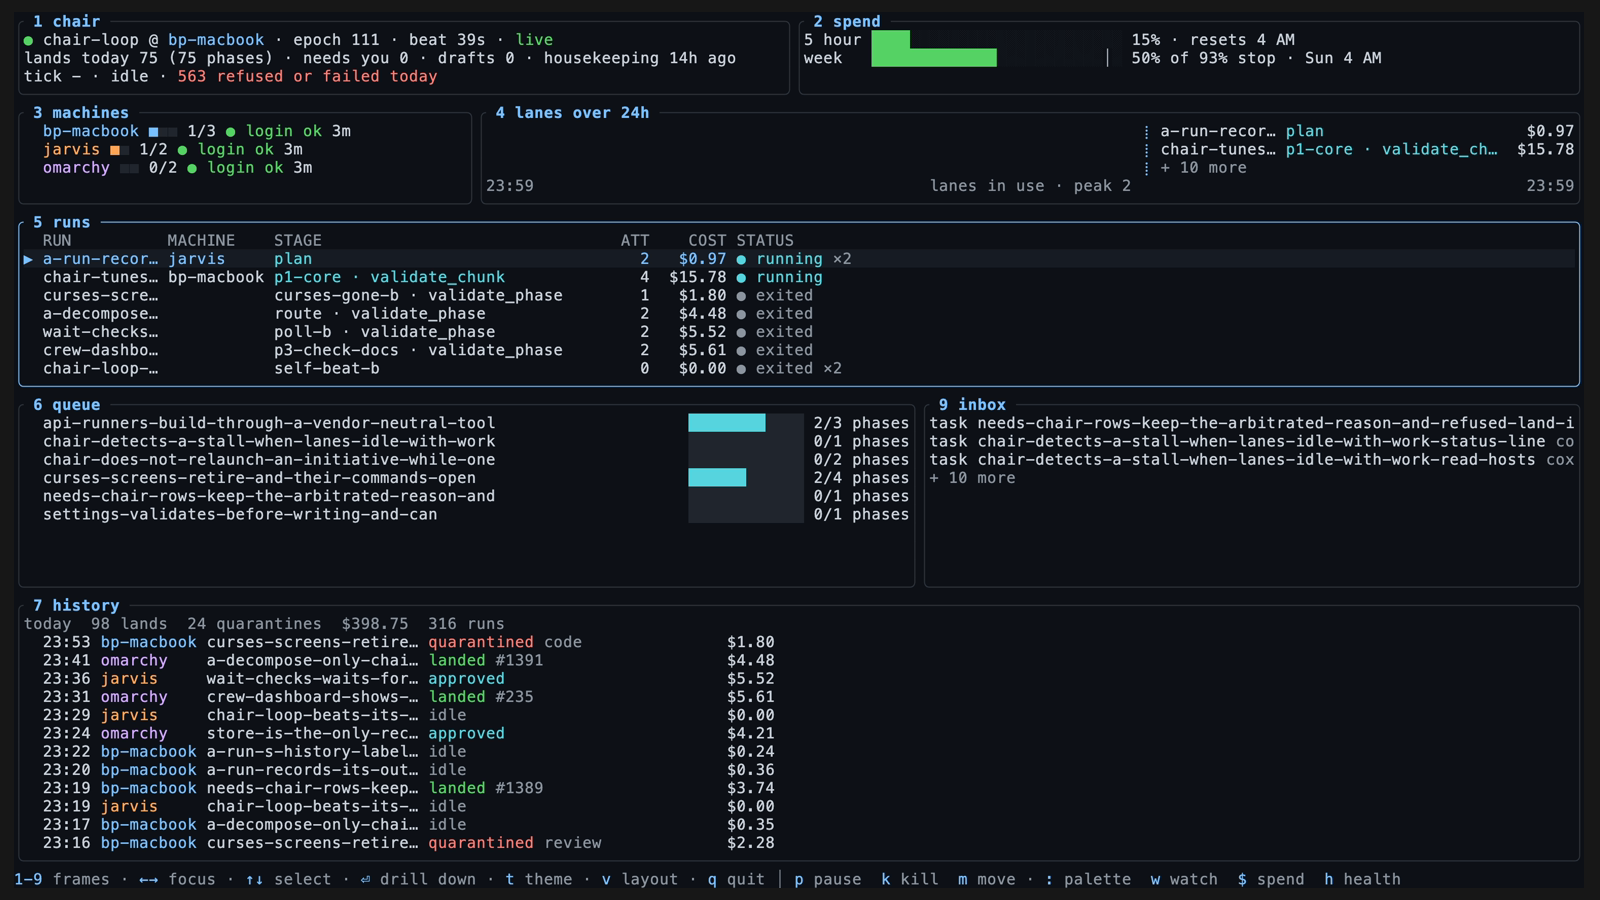The height and width of the screenshot is (900, 1600).
Task: Click '563 refused or failed today' warning
Action: click(x=307, y=76)
